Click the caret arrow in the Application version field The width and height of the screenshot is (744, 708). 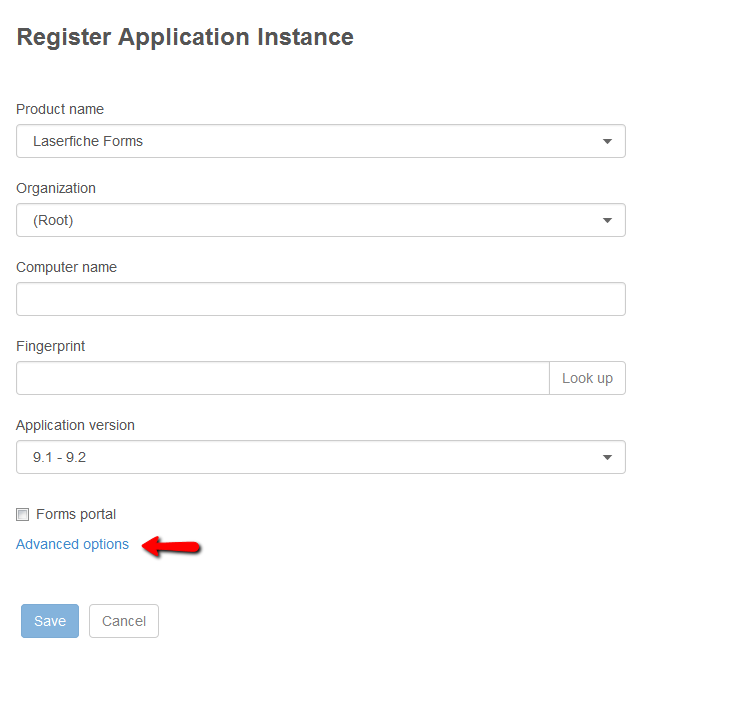point(607,457)
